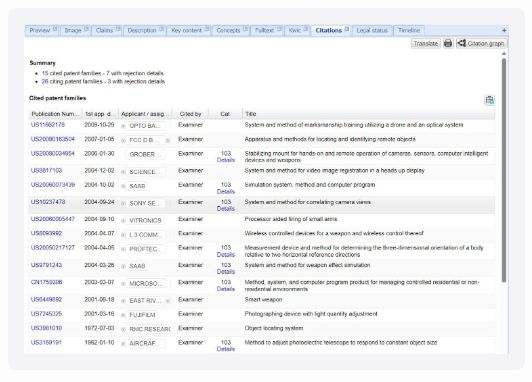Viewport: 532px width, 382px height.
Task: Click the vertical scrollbar on the citations panel
Action: click(x=504, y=170)
